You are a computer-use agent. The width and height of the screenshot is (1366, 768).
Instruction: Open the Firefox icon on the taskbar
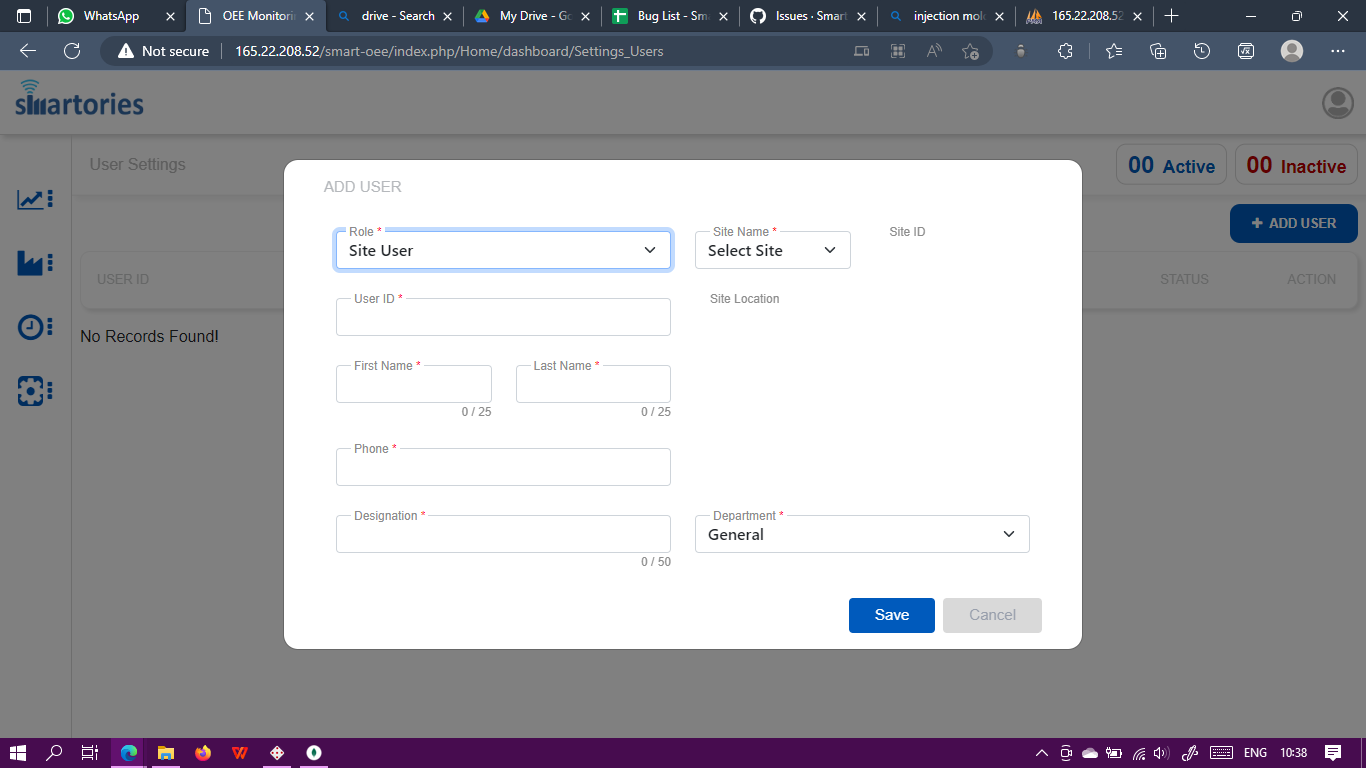(203, 752)
